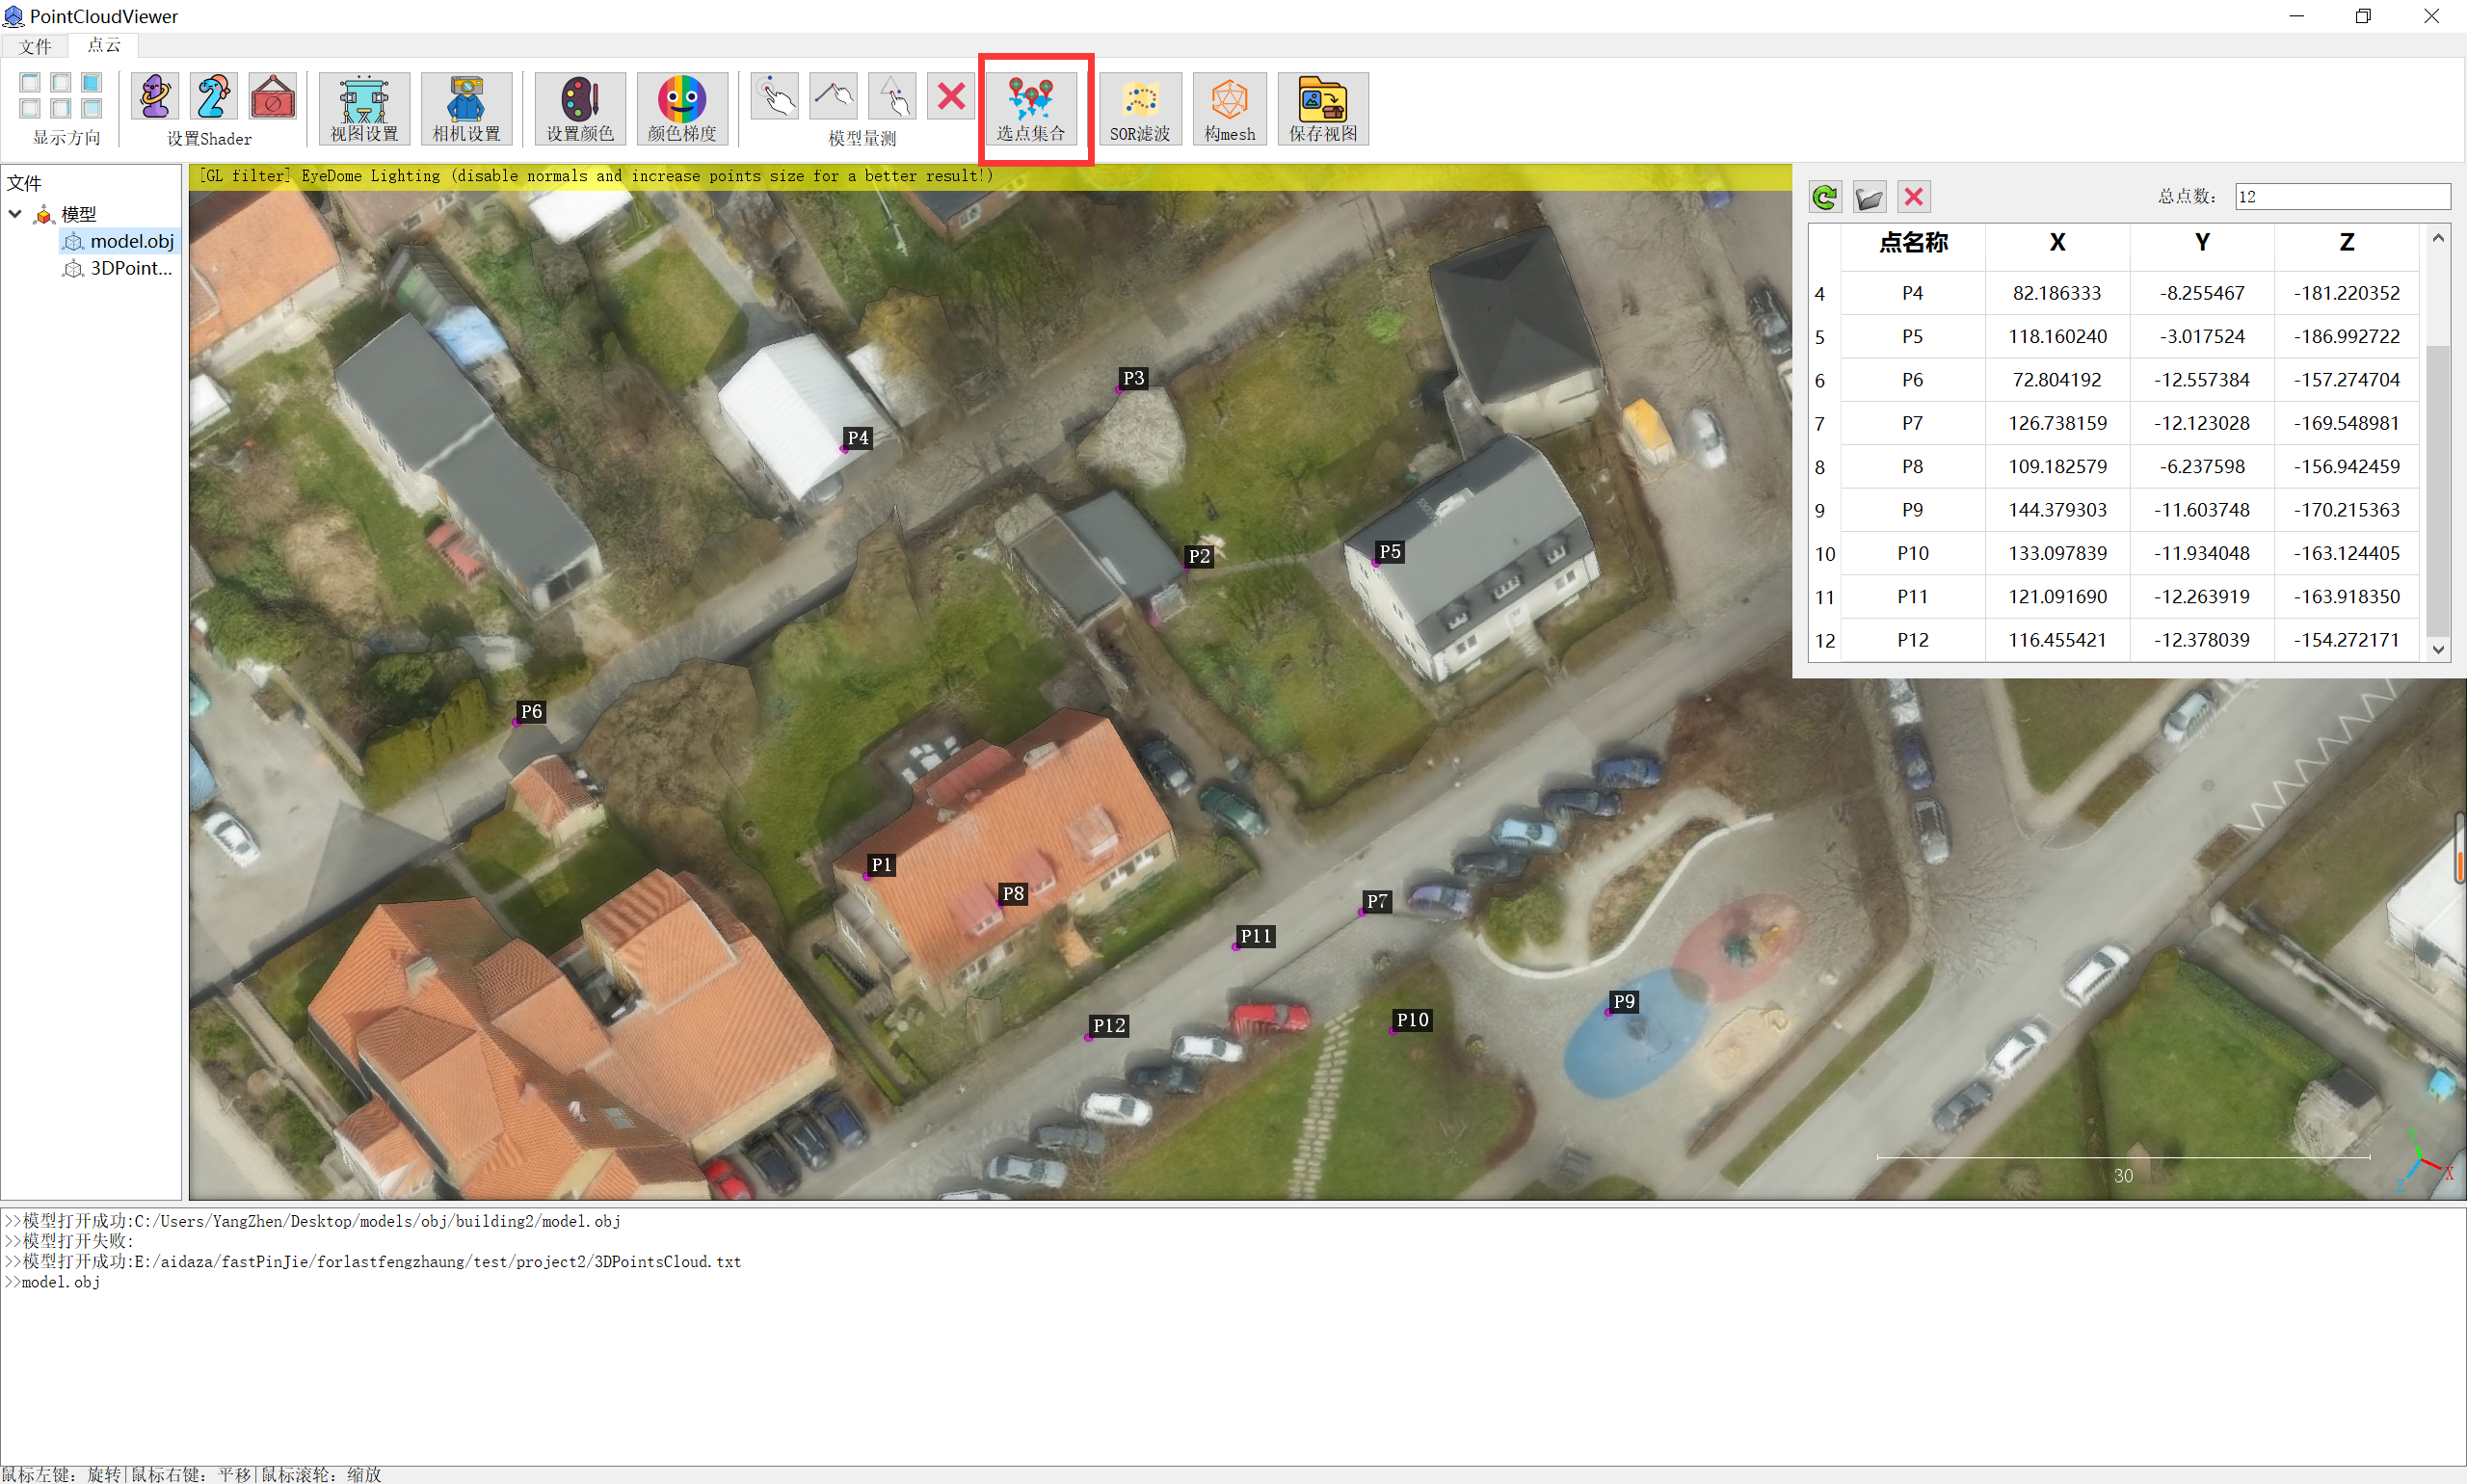Click the X column header

[x=2057, y=242]
